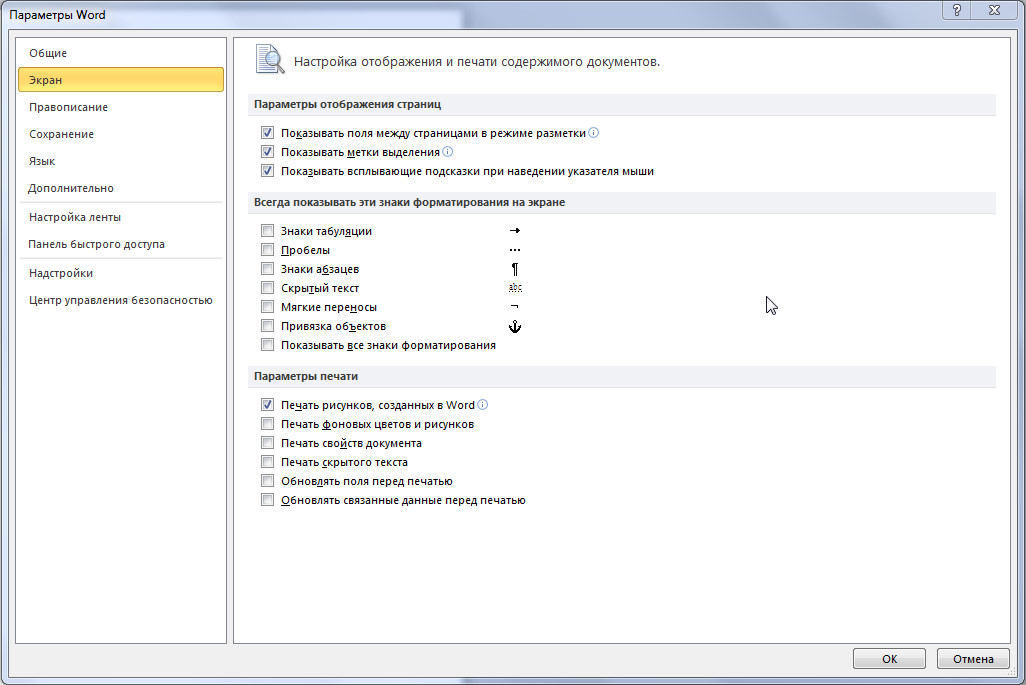The height and width of the screenshot is (685, 1026).
Task: Confirm settings with OK button
Action: (x=889, y=659)
